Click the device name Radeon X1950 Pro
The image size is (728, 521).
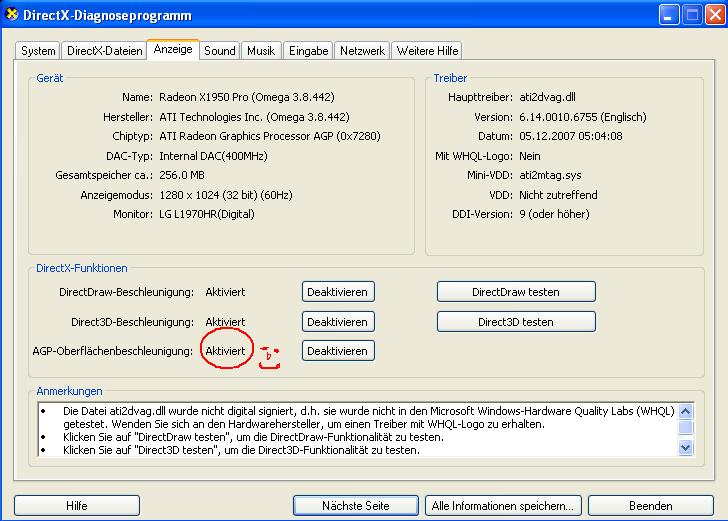coord(247,97)
